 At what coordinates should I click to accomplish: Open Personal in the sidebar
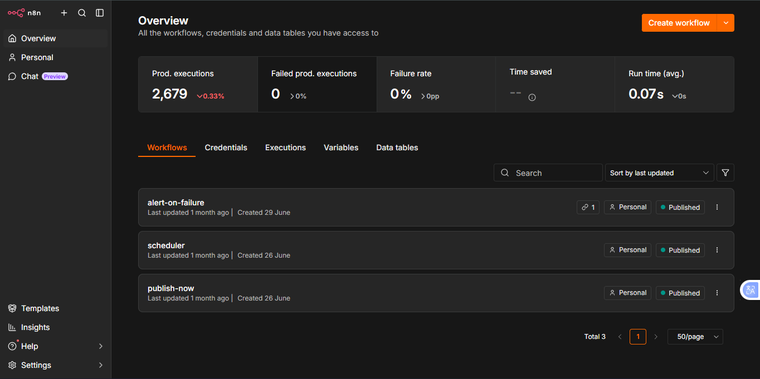tap(55, 57)
